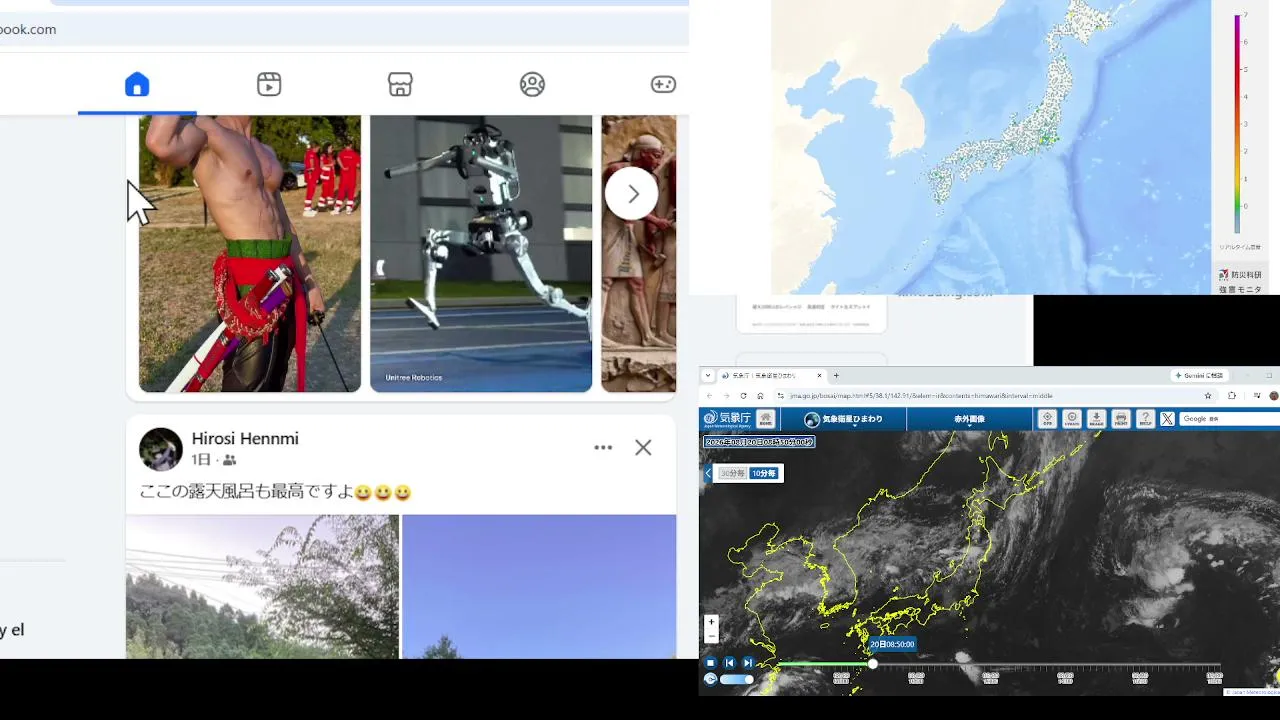Open the Facebook Gaming tab

tap(663, 85)
